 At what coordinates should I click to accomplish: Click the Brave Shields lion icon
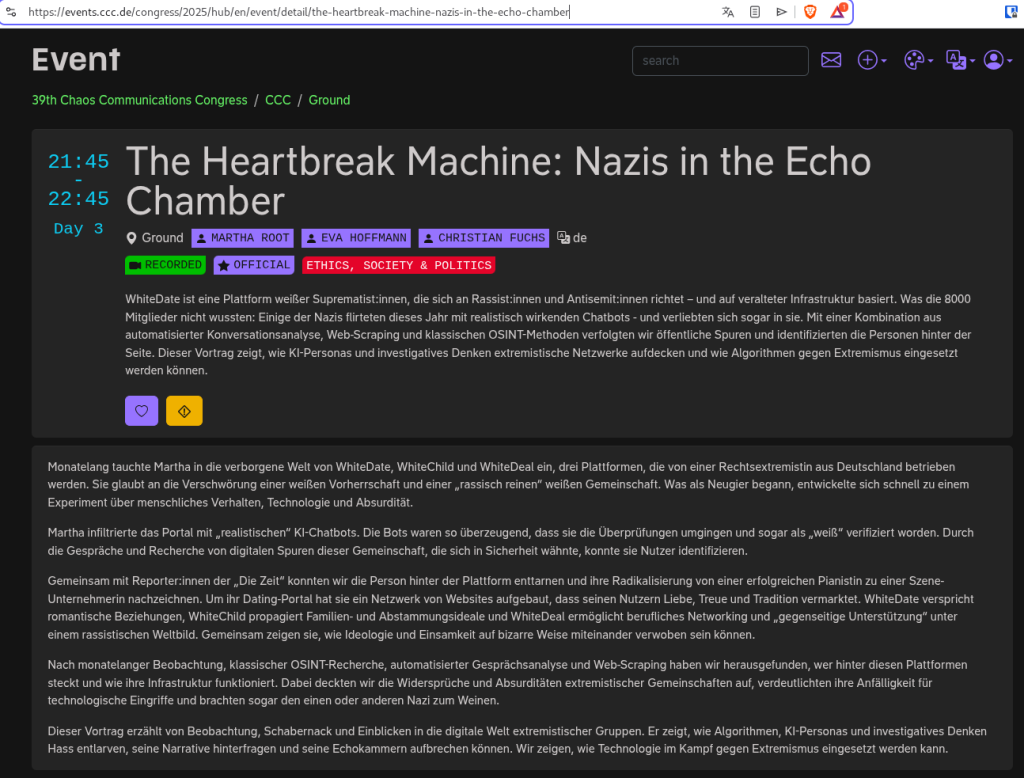[x=810, y=12]
